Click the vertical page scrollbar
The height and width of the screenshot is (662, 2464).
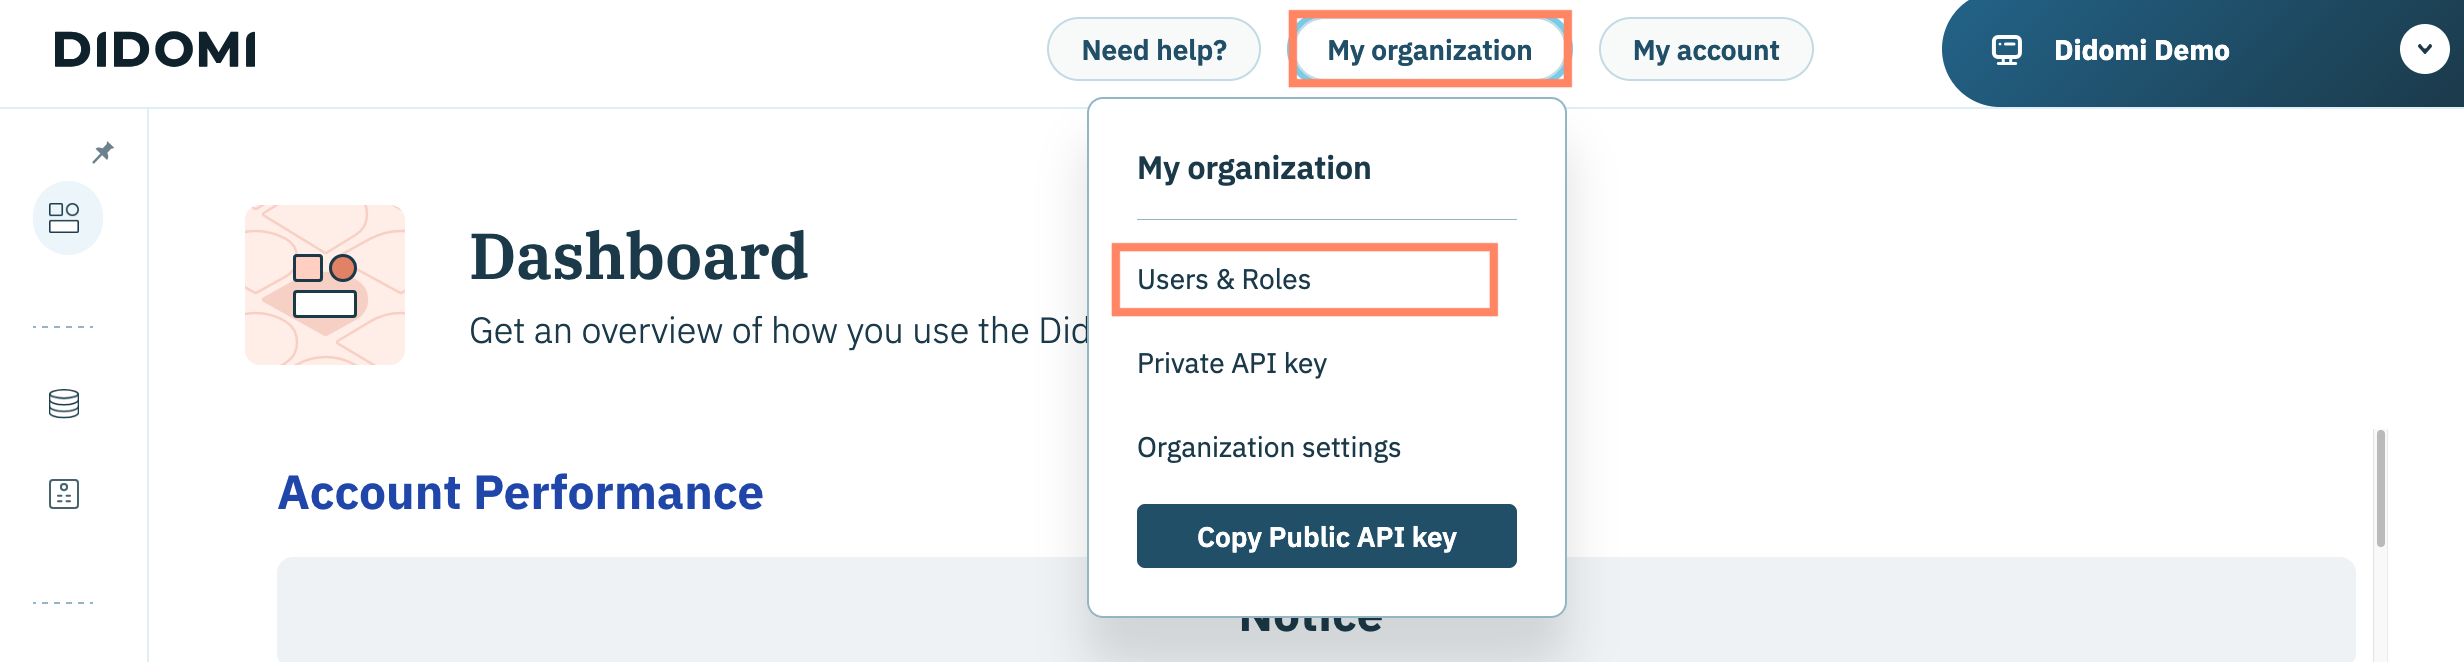[x=2381, y=490]
